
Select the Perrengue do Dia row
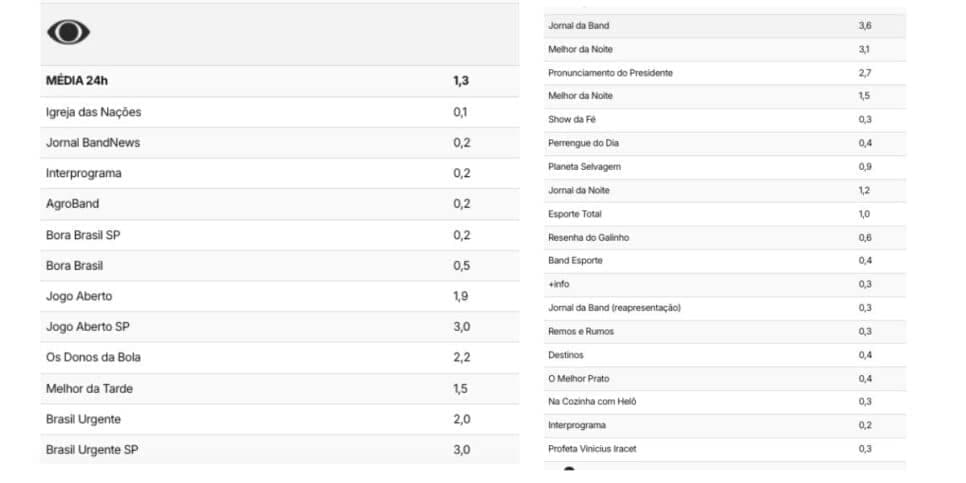click(725, 143)
